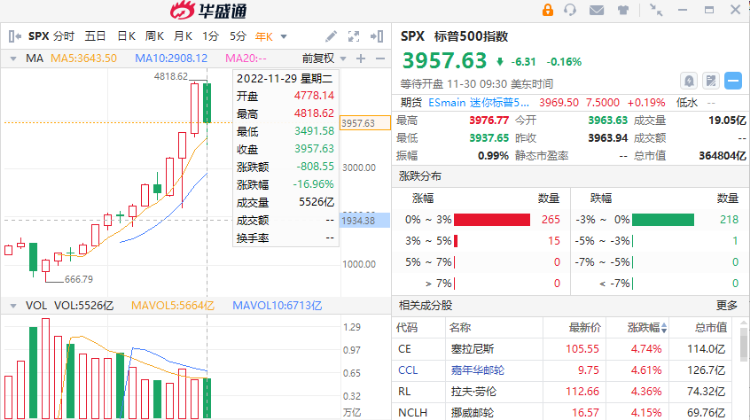
Task: Switch to 月K monthly chart
Action: pos(183,36)
